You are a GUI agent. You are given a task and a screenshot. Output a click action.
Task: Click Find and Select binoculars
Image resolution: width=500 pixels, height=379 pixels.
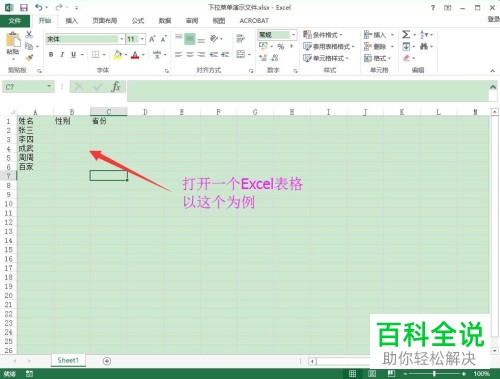coord(424,46)
